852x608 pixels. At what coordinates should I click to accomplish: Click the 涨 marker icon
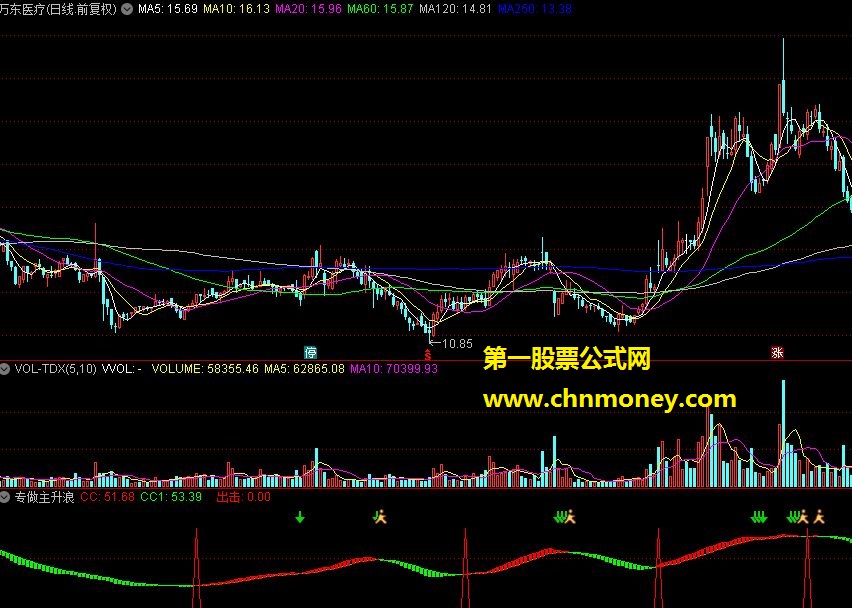[x=777, y=353]
